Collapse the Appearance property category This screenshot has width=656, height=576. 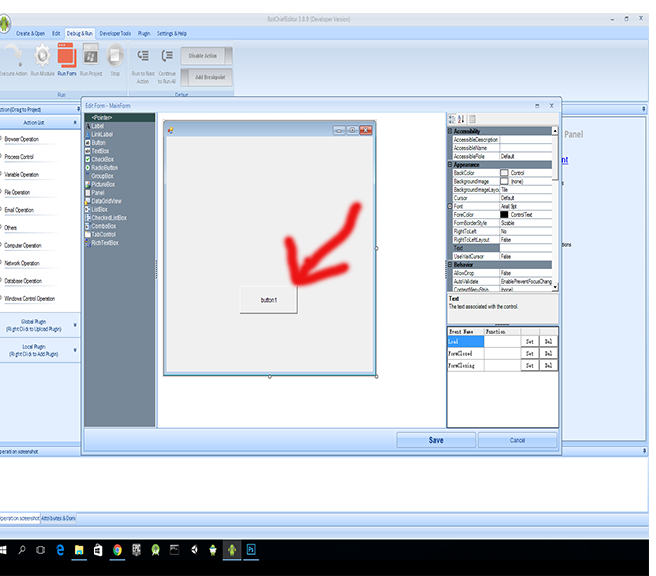[450, 164]
